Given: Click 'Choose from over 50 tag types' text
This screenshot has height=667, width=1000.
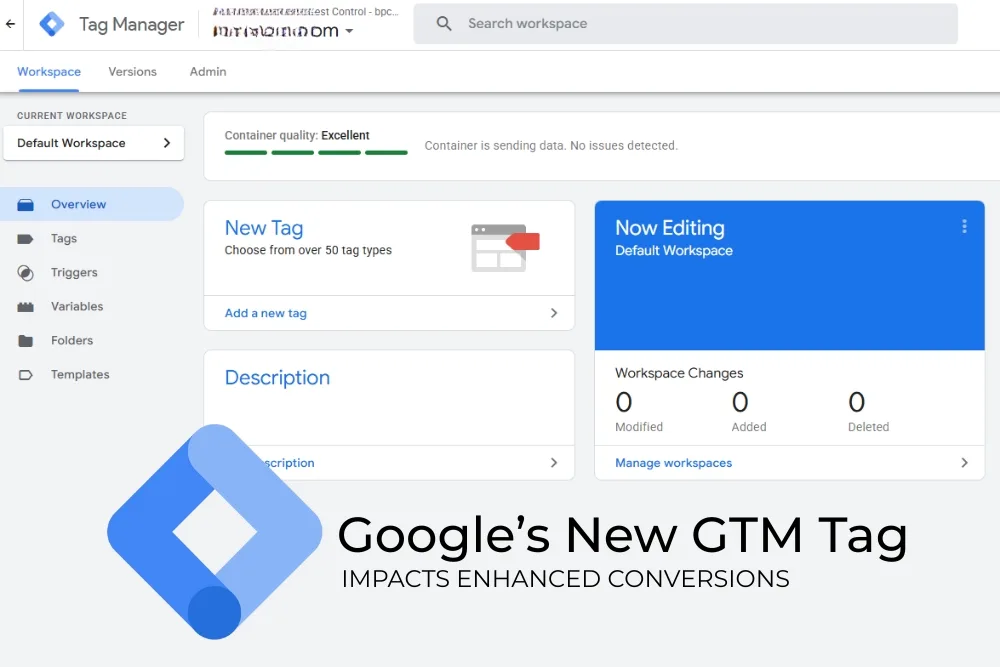Looking at the screenshot, I should 308,250.
